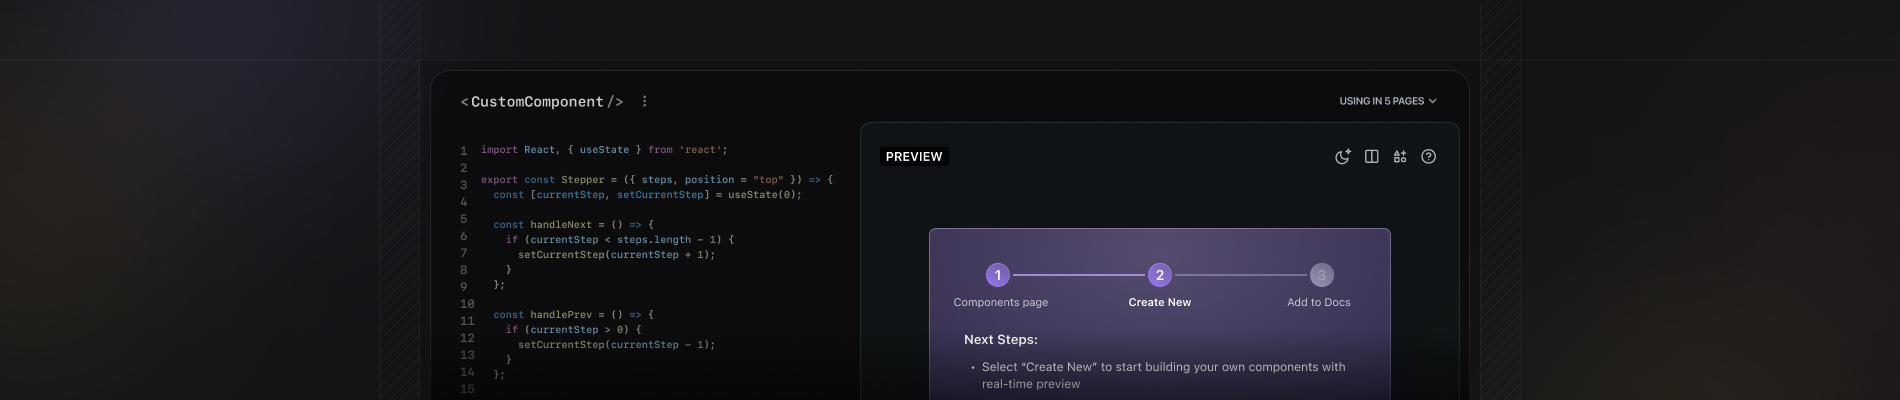Click code line importing React useState
Viewport: 1900px width, 400px height.
[x=604, y=150]
